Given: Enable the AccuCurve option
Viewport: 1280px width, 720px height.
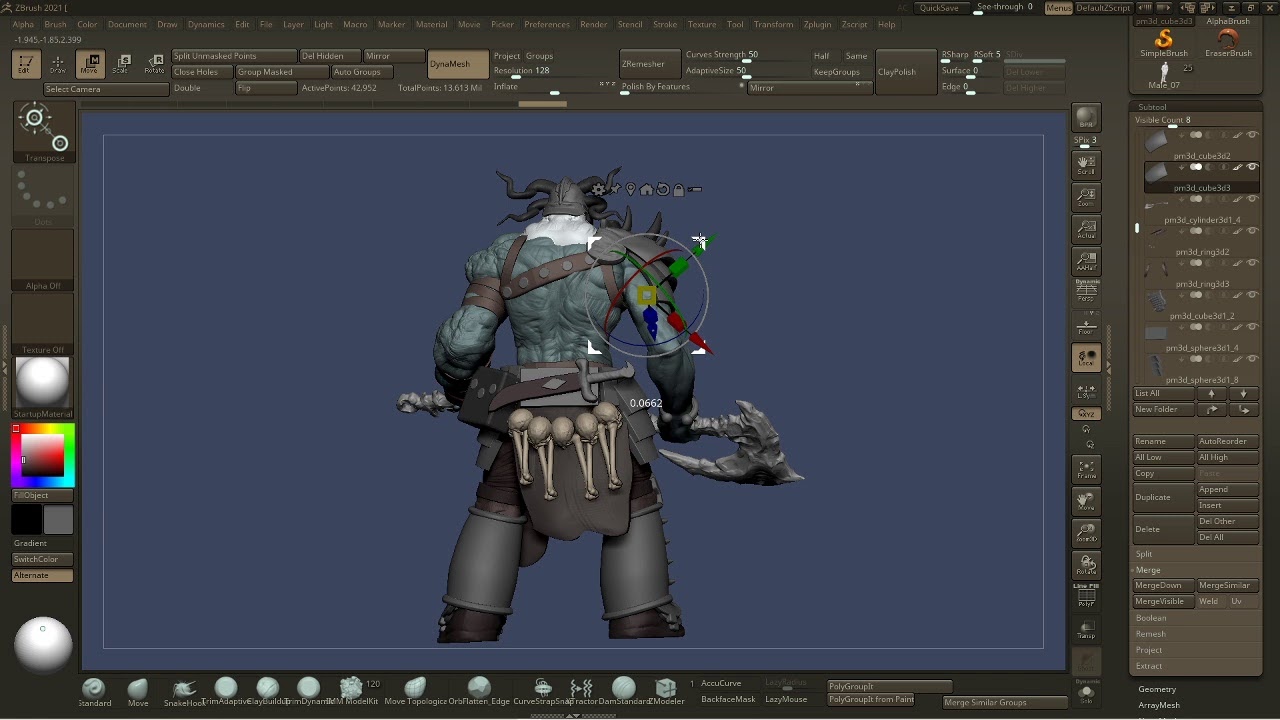Looking at the screenshot, I should (x=721, y=683).
